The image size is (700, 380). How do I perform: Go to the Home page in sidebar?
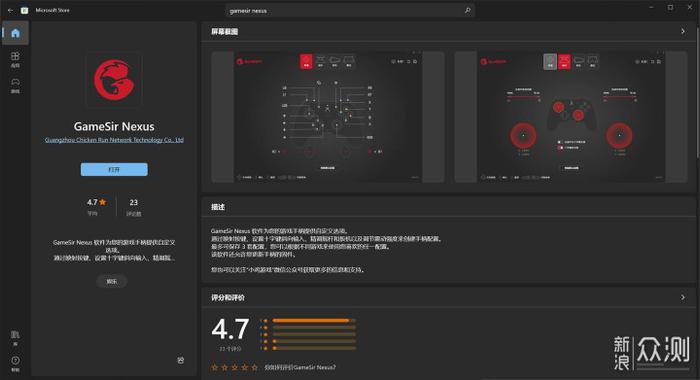[x=15, y=33]
